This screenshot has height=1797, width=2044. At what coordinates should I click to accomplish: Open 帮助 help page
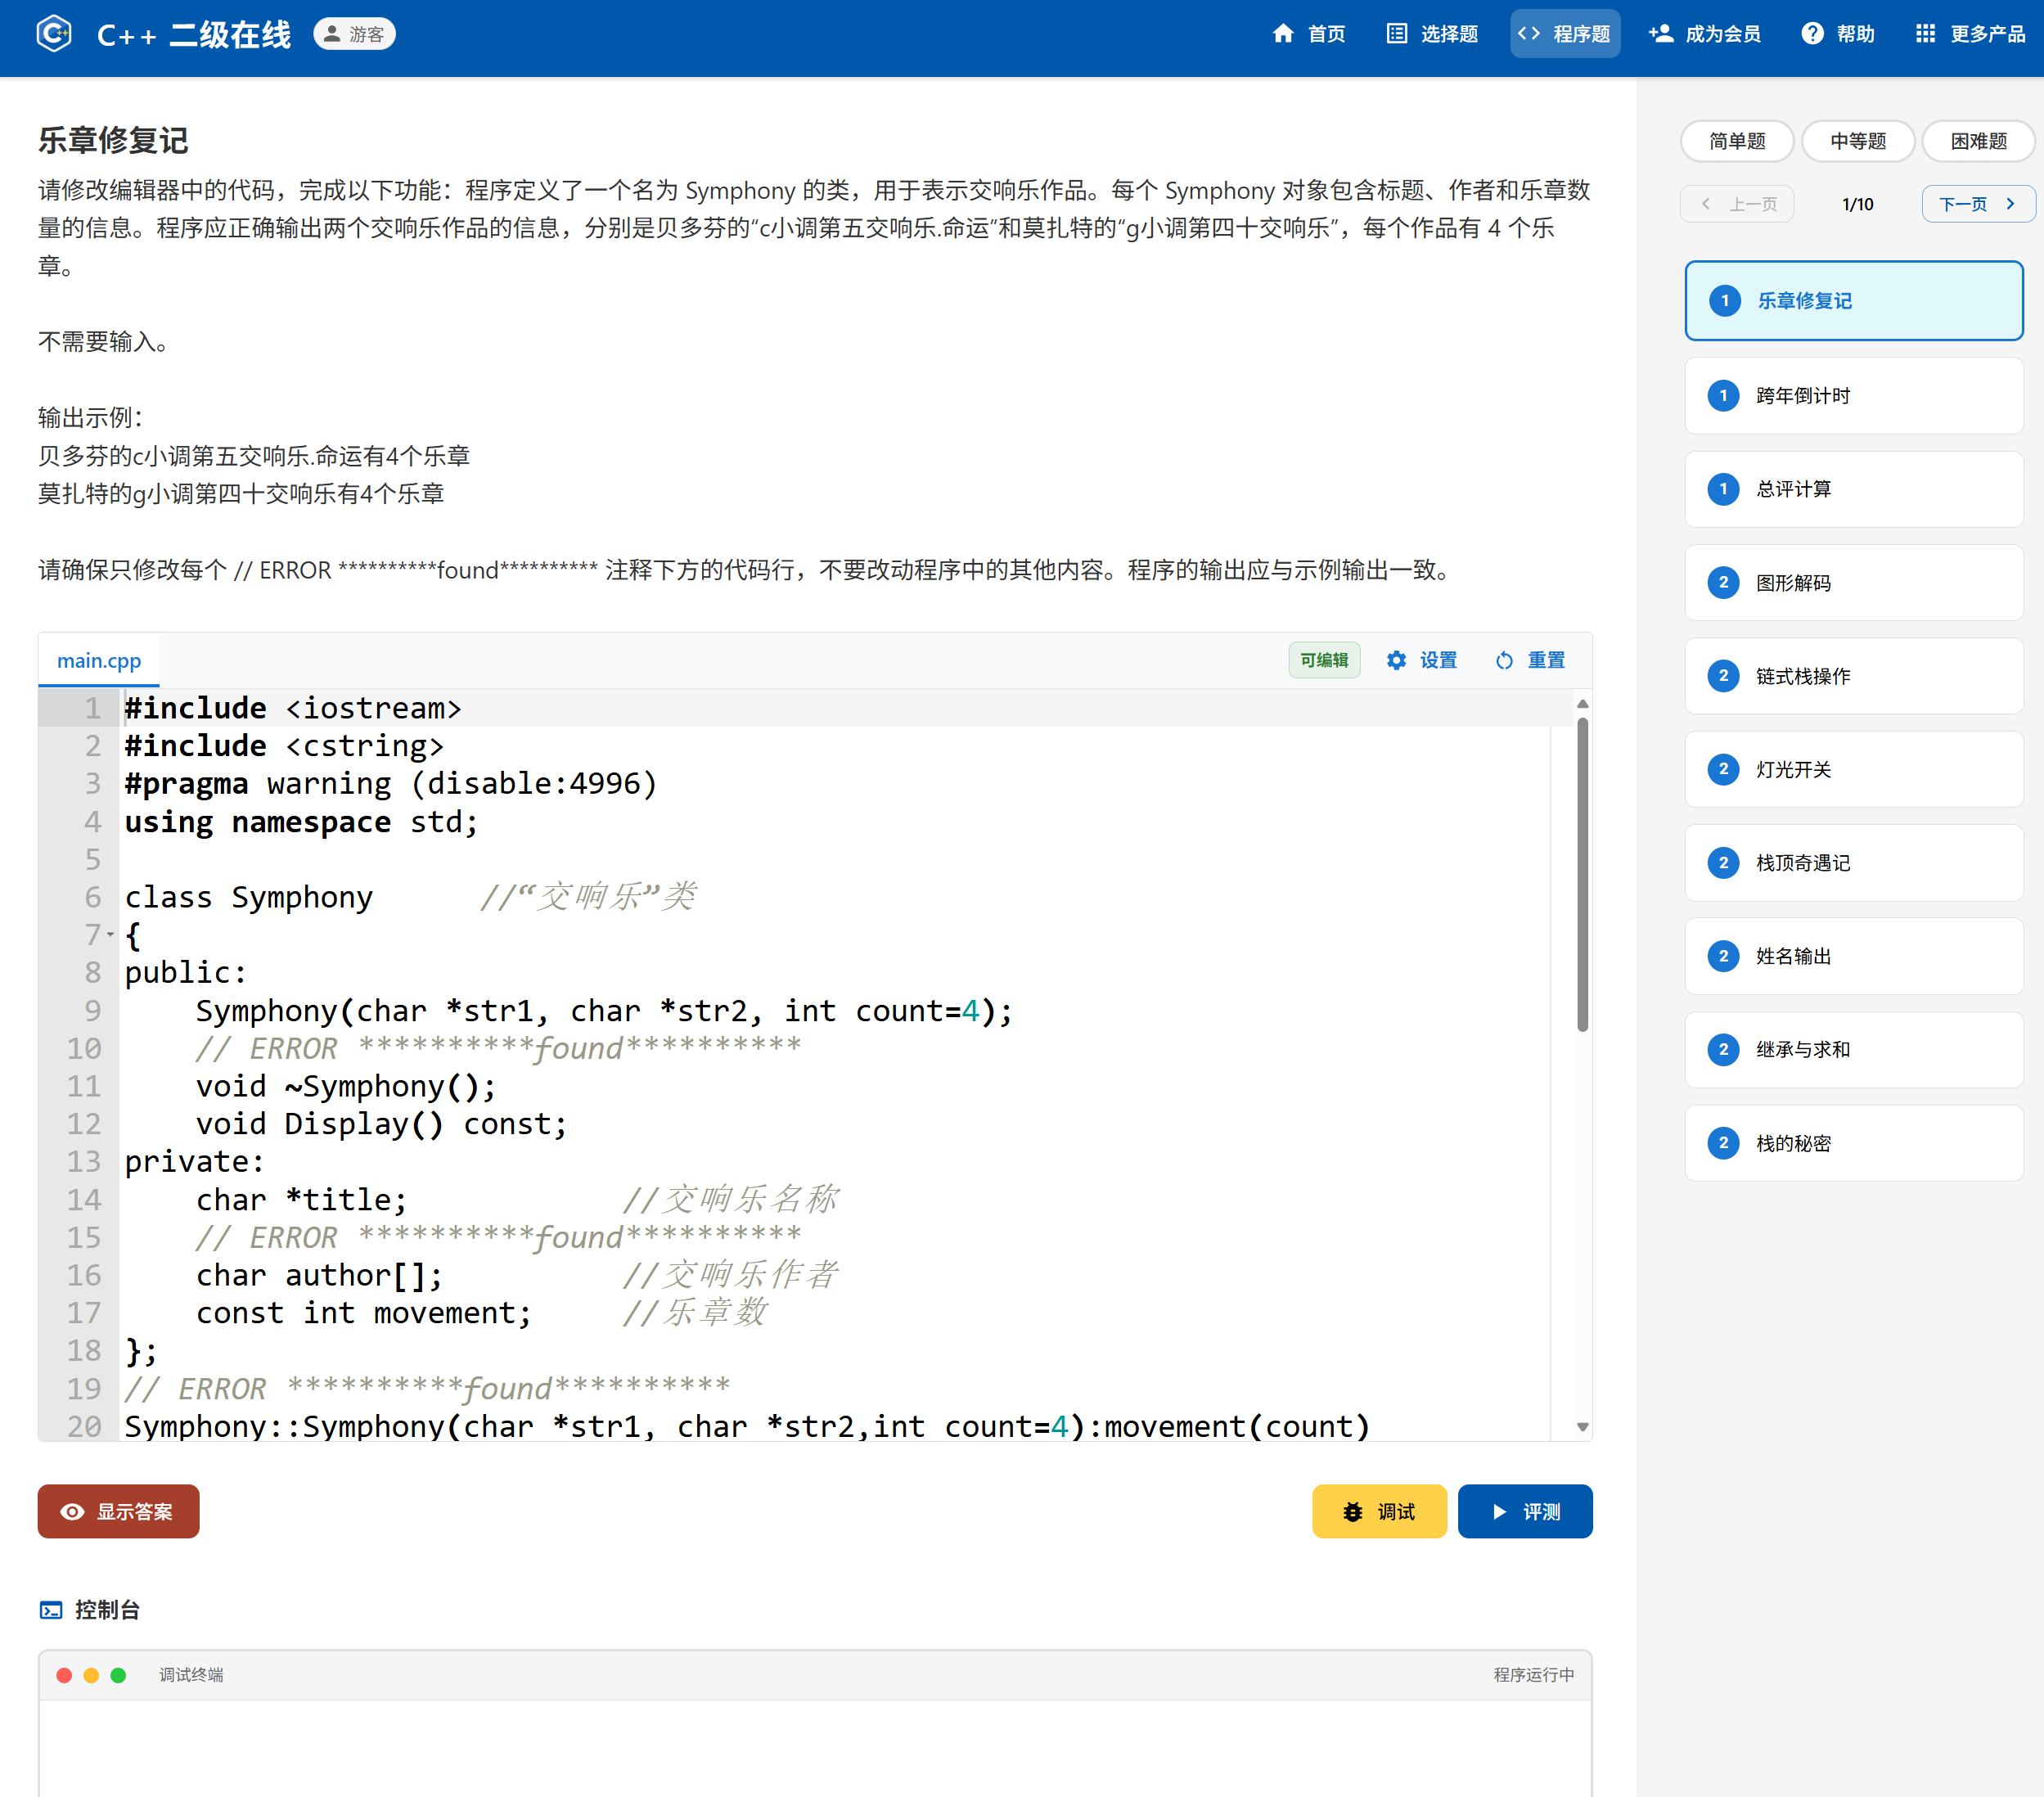click(1838, 34)
